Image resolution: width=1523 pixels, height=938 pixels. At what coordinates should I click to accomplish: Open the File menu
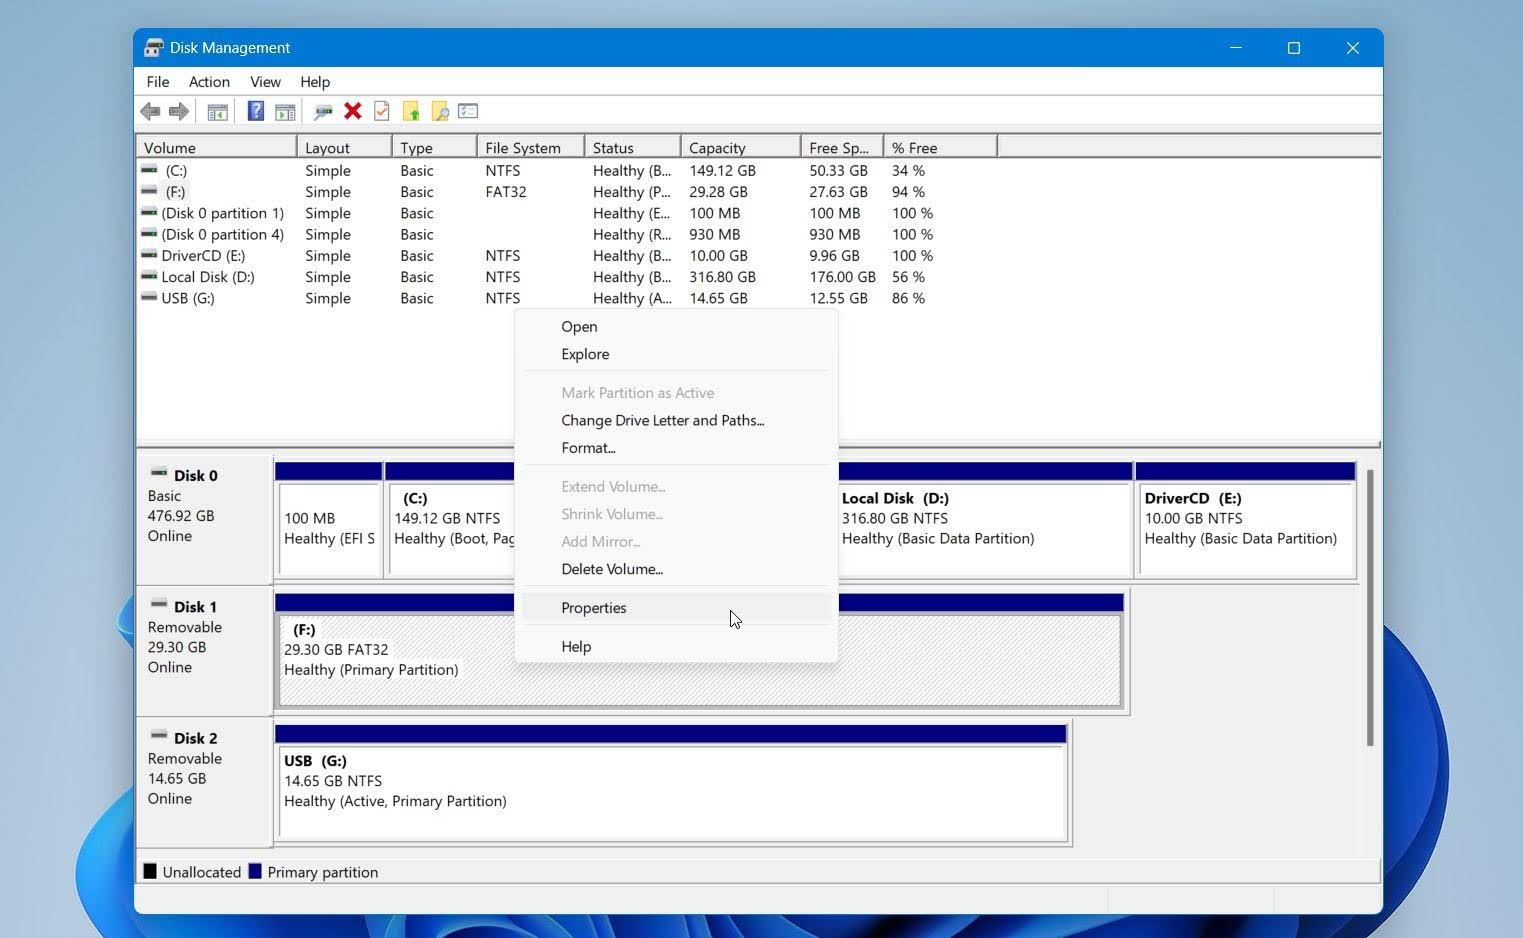158,82
